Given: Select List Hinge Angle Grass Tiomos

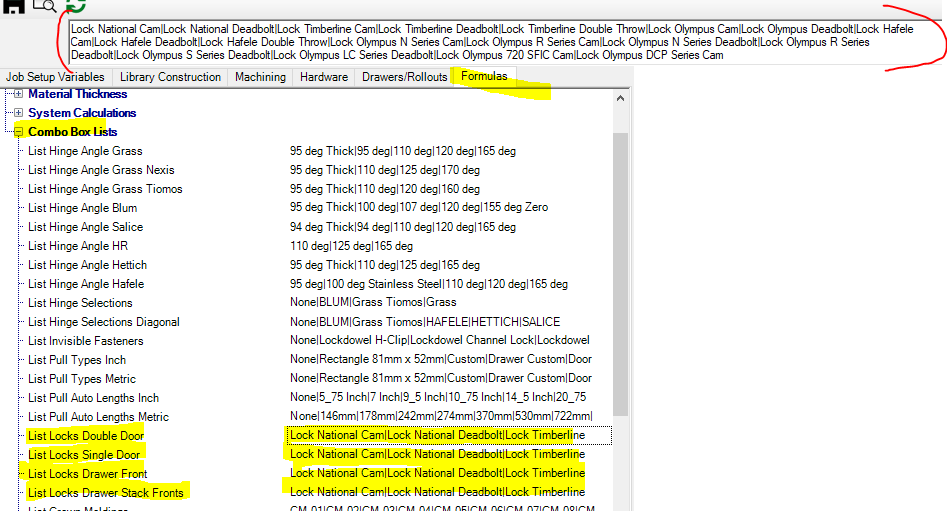Looking at the screenshot, I should (x=105, y=189).
